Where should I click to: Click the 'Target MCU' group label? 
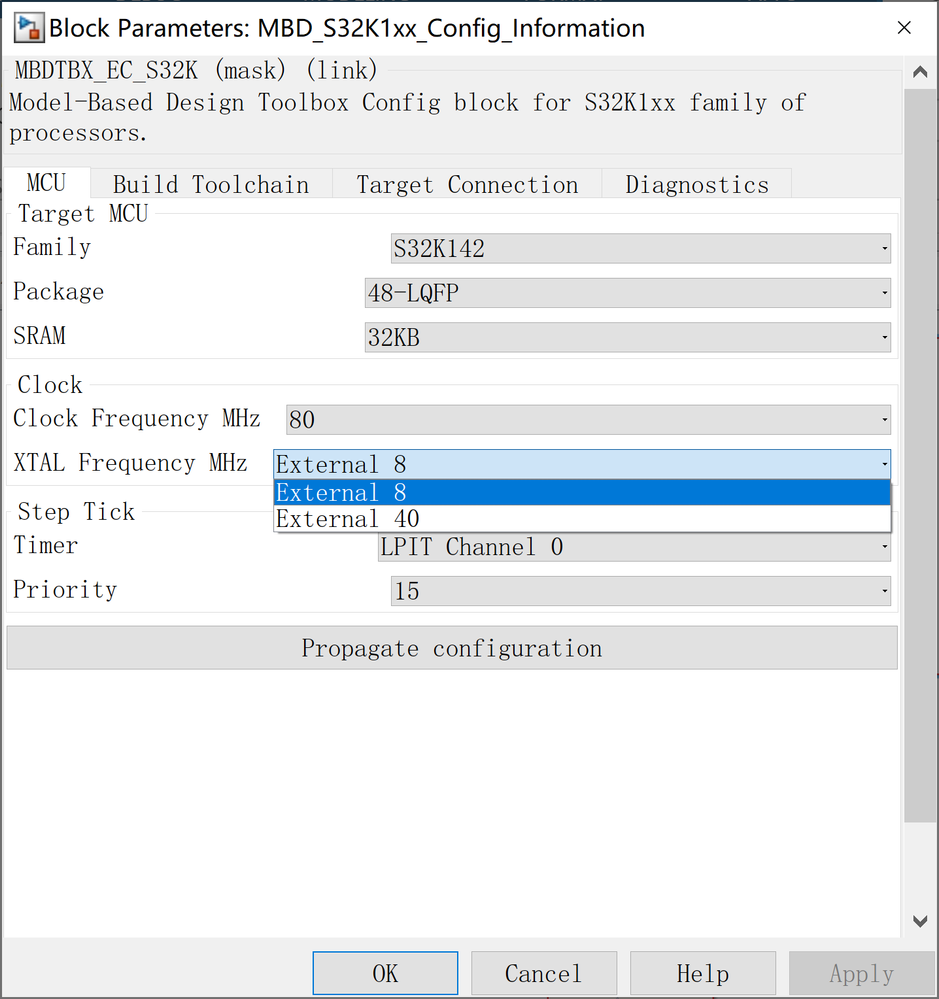tap(83, 213)
